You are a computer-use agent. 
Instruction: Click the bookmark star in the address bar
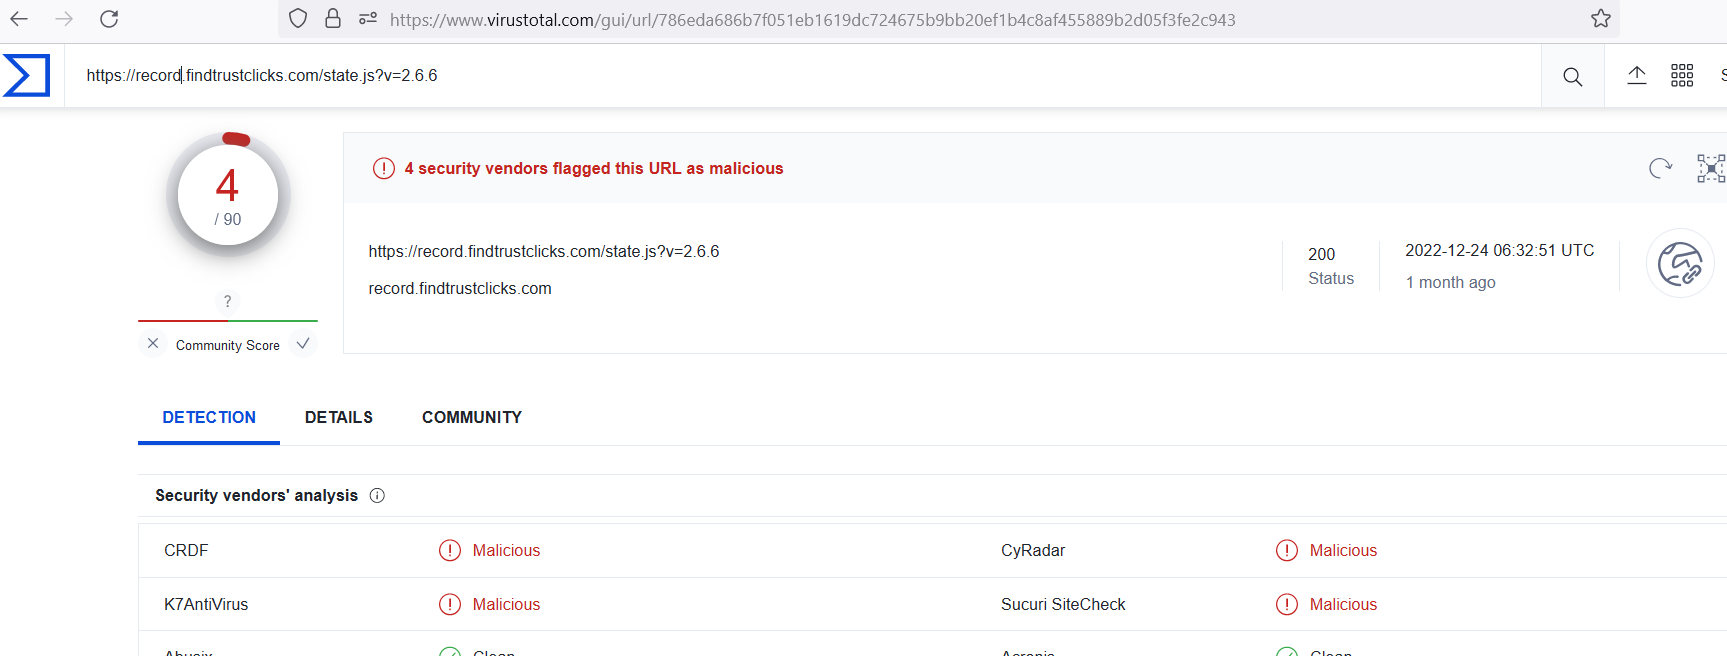click(1601, 18)
